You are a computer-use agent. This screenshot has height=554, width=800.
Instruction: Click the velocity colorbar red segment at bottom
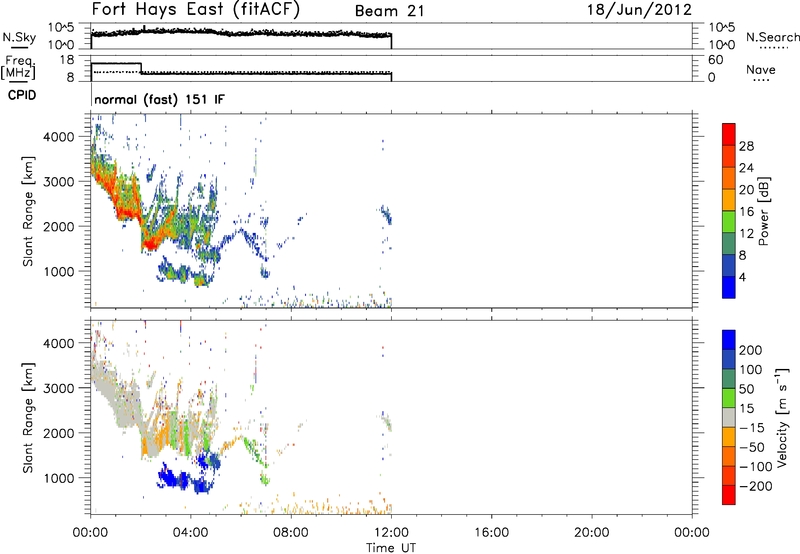coord(729,495)
